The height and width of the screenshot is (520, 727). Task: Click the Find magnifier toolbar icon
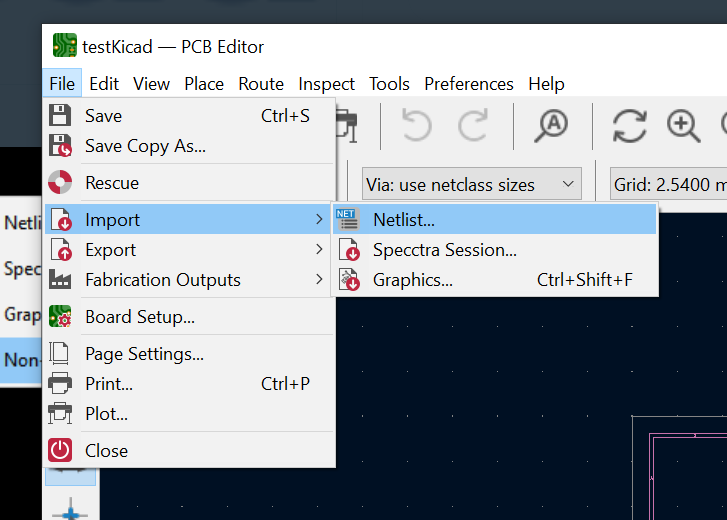pyautogui.click(x=551, y=125)
